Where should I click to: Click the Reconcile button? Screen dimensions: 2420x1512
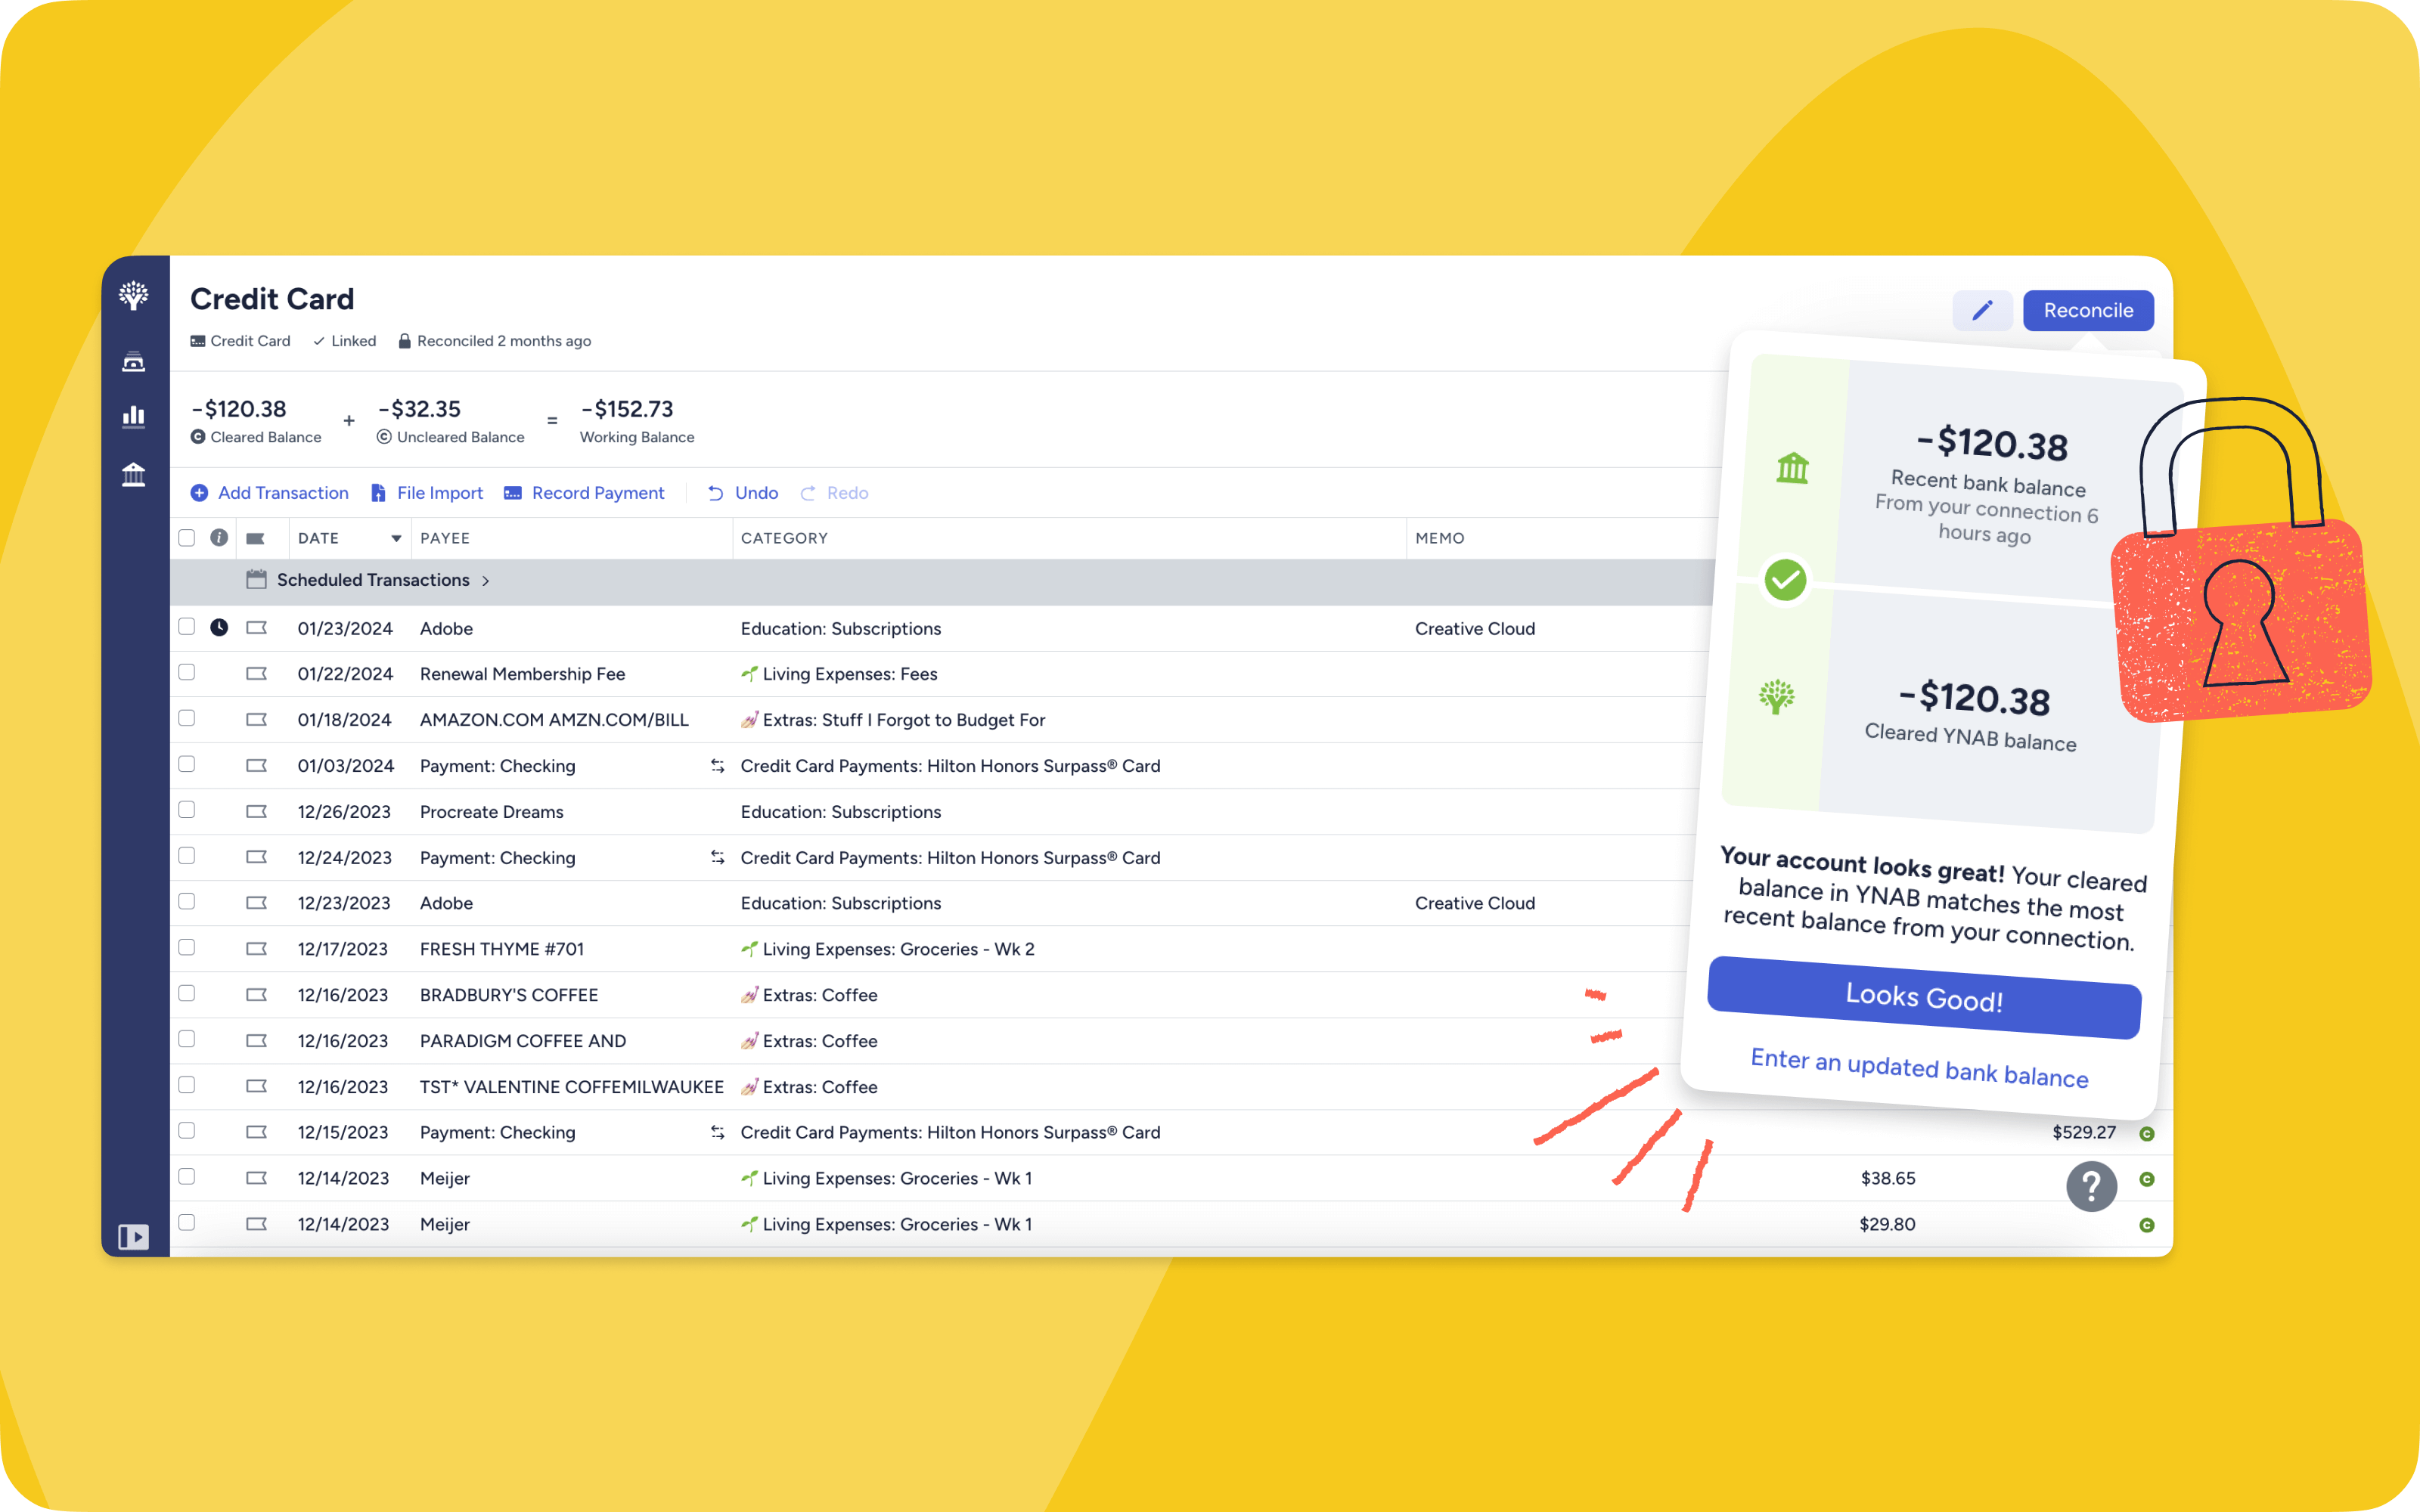pos(2088,310)
